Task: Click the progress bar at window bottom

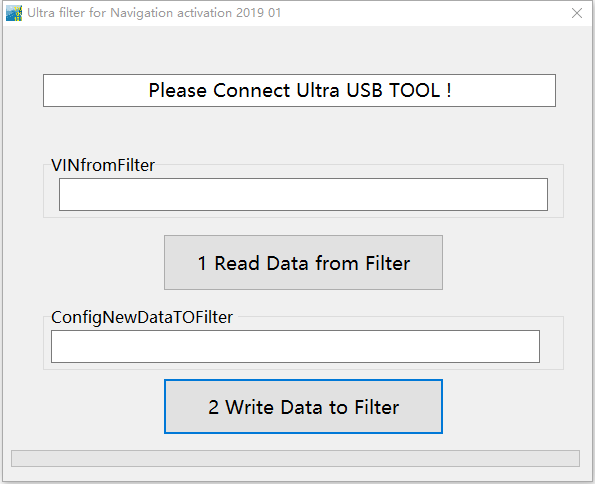Action: coord(295,458)
